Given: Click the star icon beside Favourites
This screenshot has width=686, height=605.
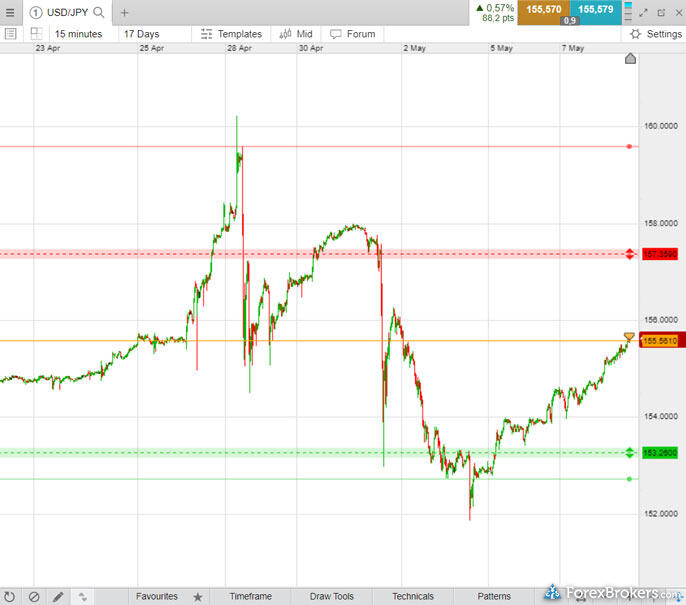Looking at the screenshot, I should [x=198, y=597].
